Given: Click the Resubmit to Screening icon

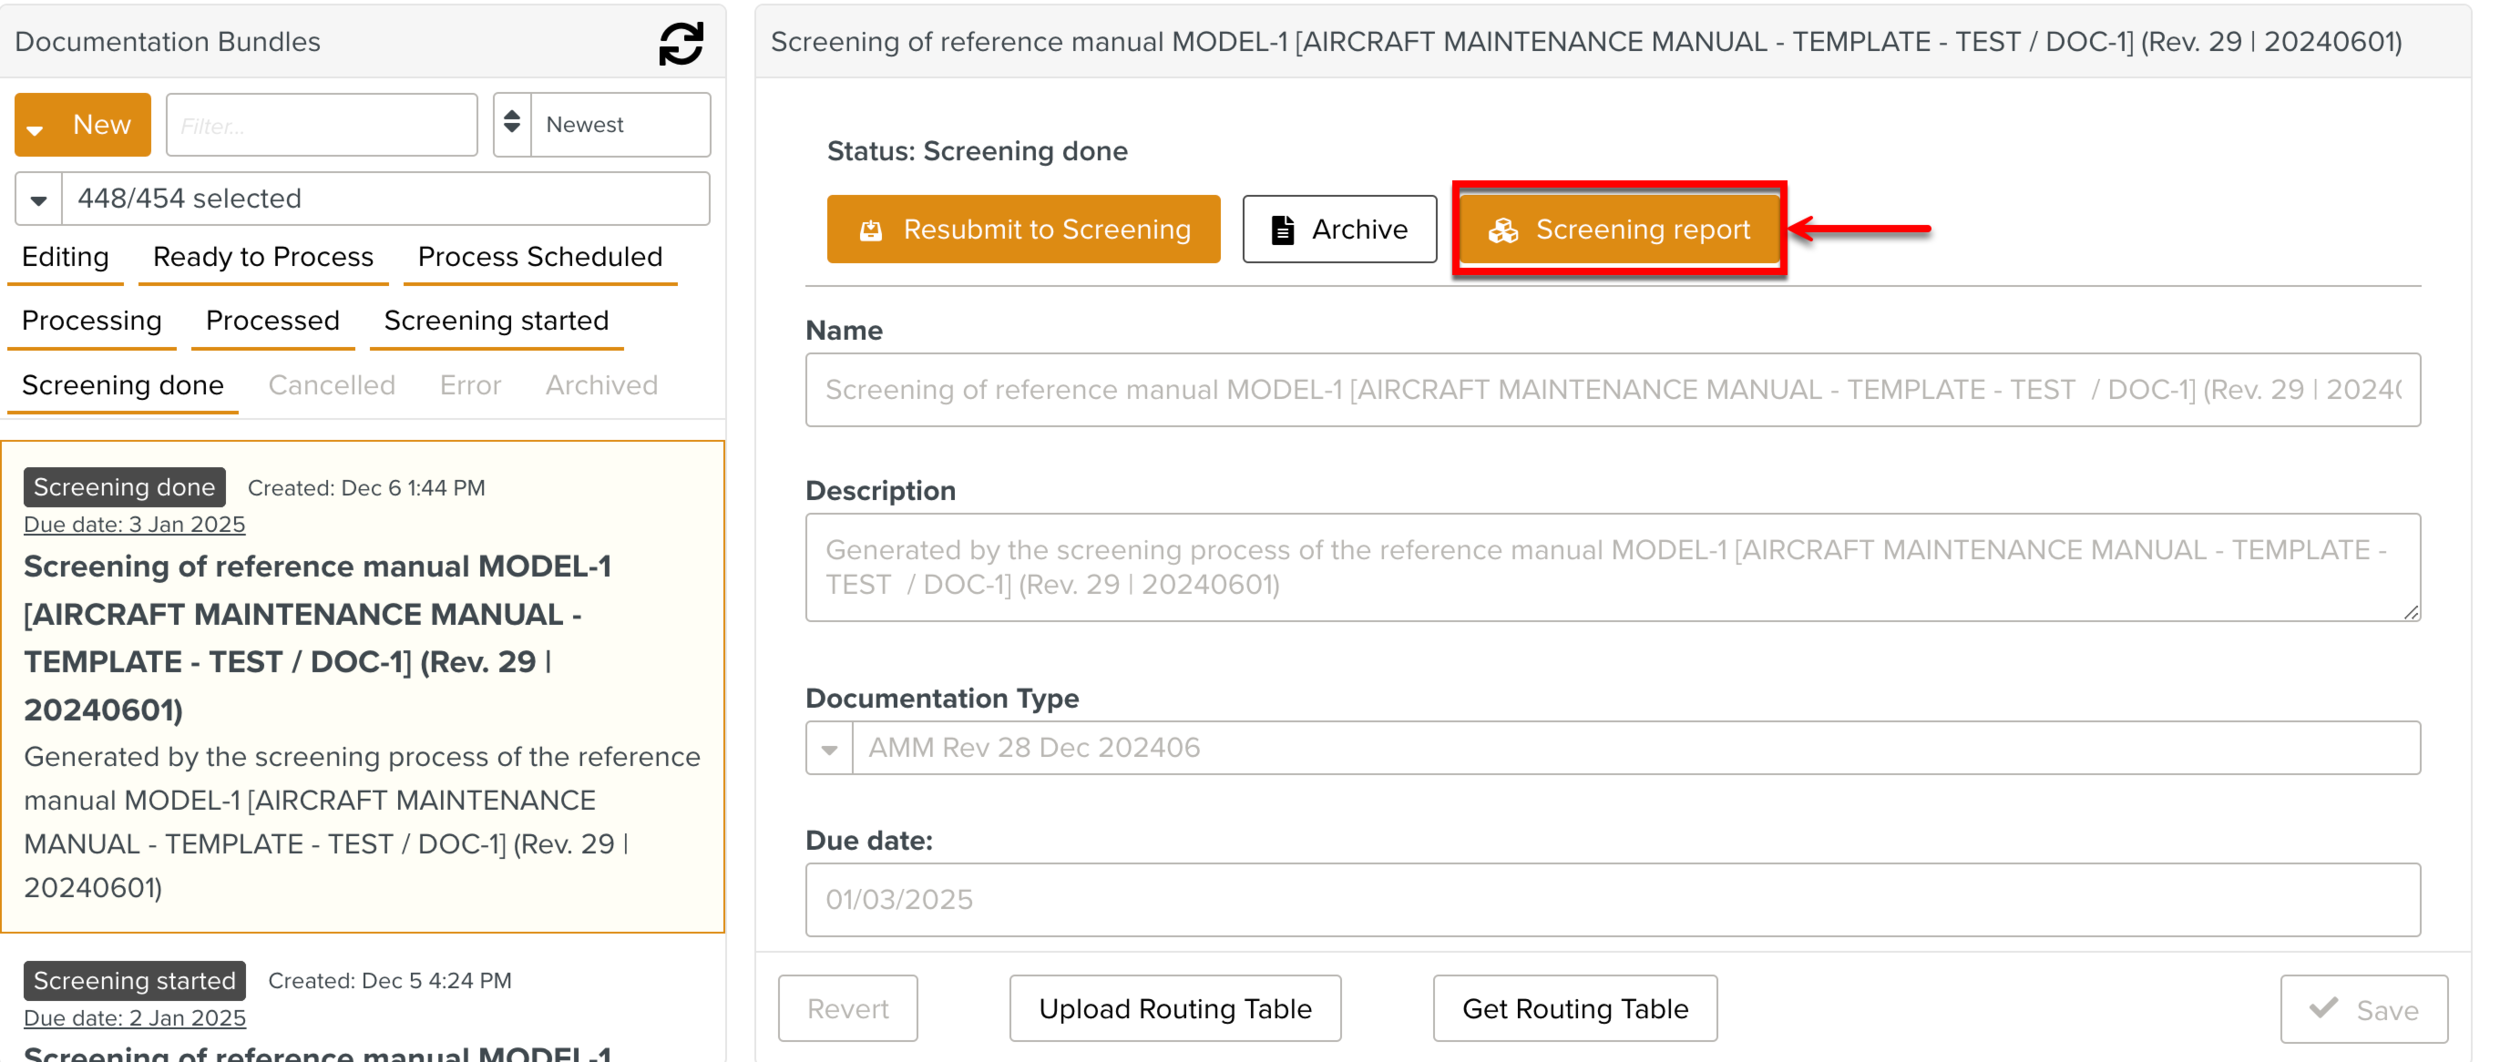Looking at the screenshot, I should [871, 230].
